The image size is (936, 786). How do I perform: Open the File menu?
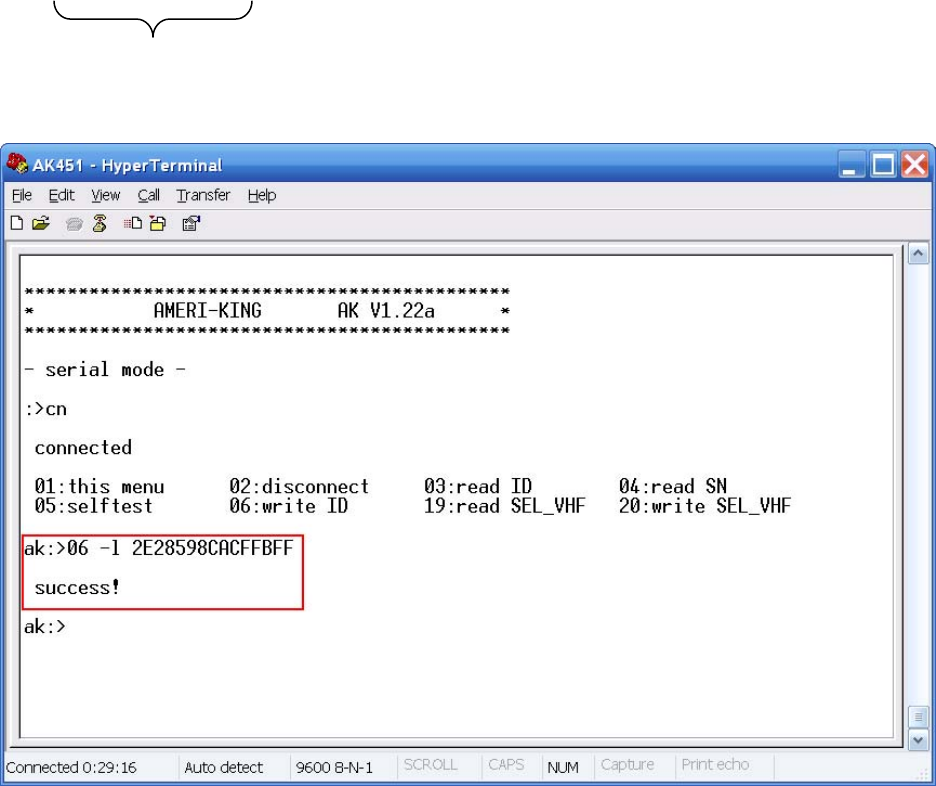point(21,196)
